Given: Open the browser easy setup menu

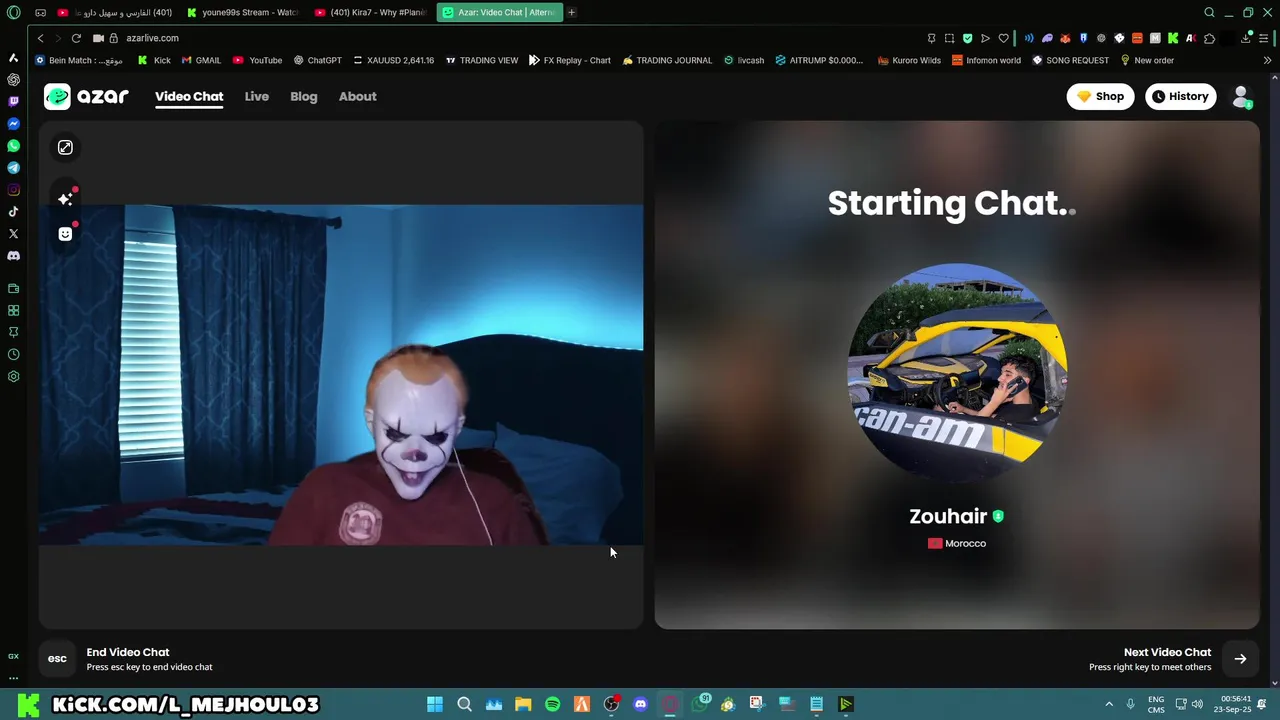Looking at the screenshot, I should (x=1264, y=38).
